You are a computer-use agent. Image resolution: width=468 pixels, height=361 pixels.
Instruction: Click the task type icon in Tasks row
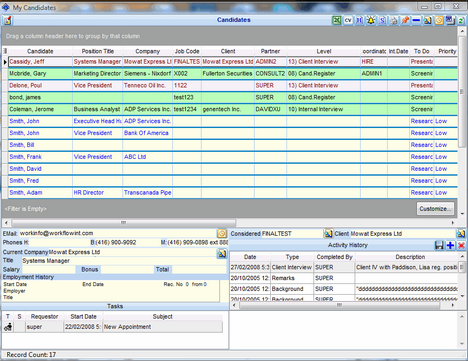click(8, 327)
